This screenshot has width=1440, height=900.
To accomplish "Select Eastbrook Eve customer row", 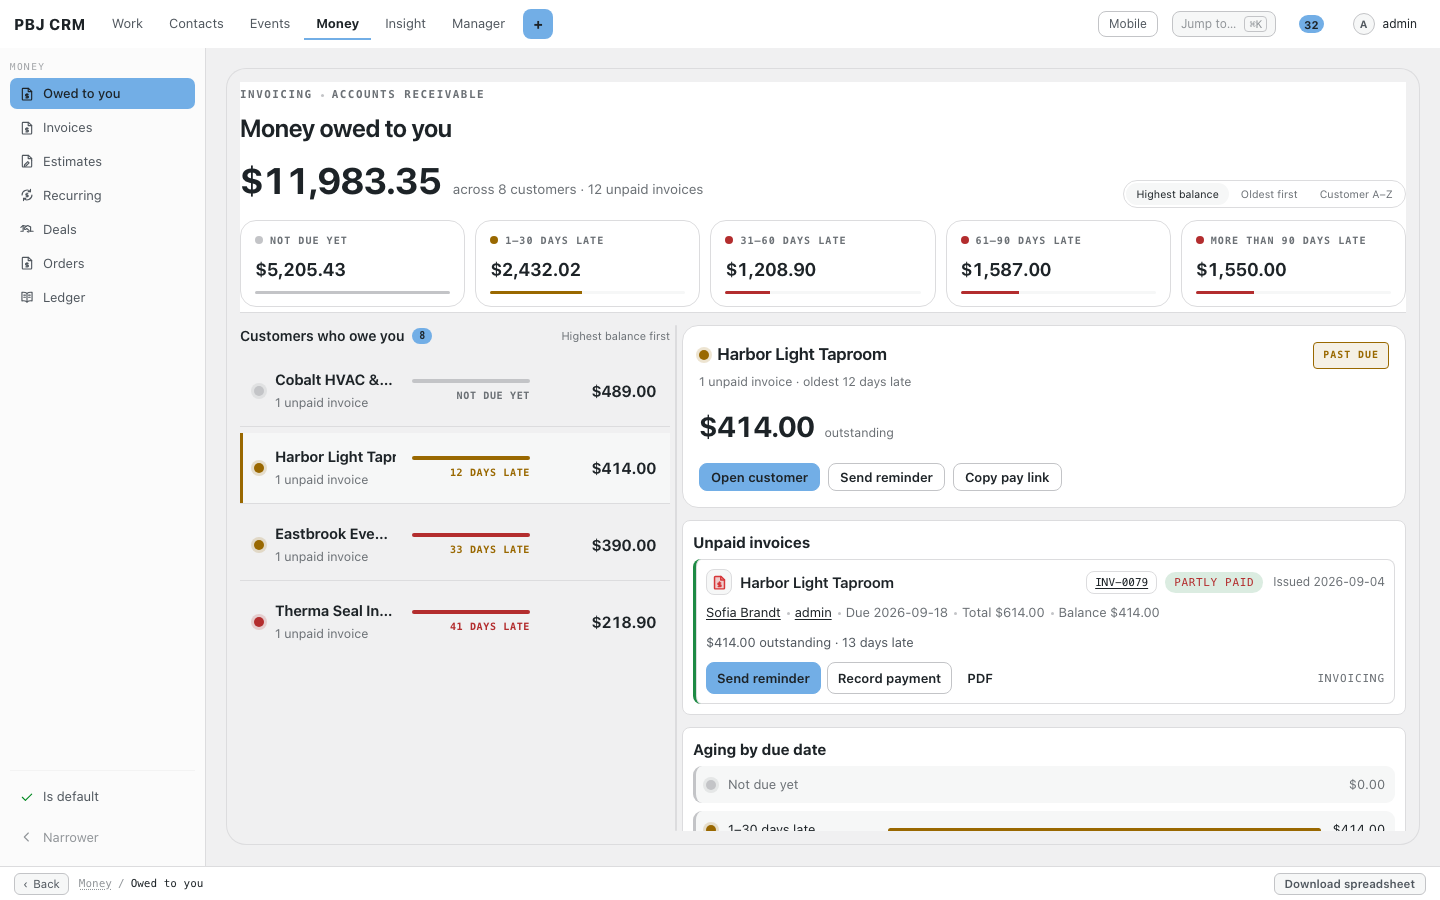I will pos(455,545).
